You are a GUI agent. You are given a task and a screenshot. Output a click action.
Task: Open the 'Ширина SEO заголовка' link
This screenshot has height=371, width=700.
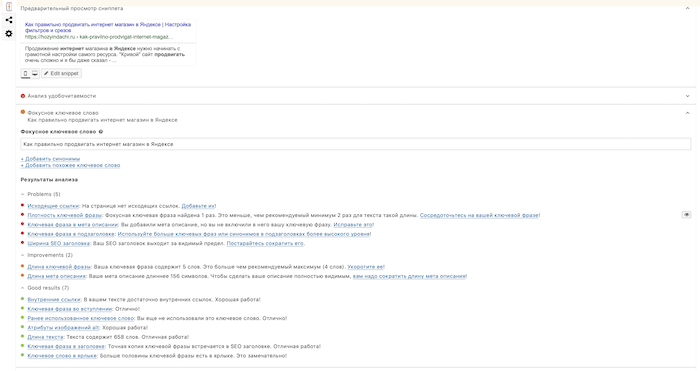click(x=58, y=243)
